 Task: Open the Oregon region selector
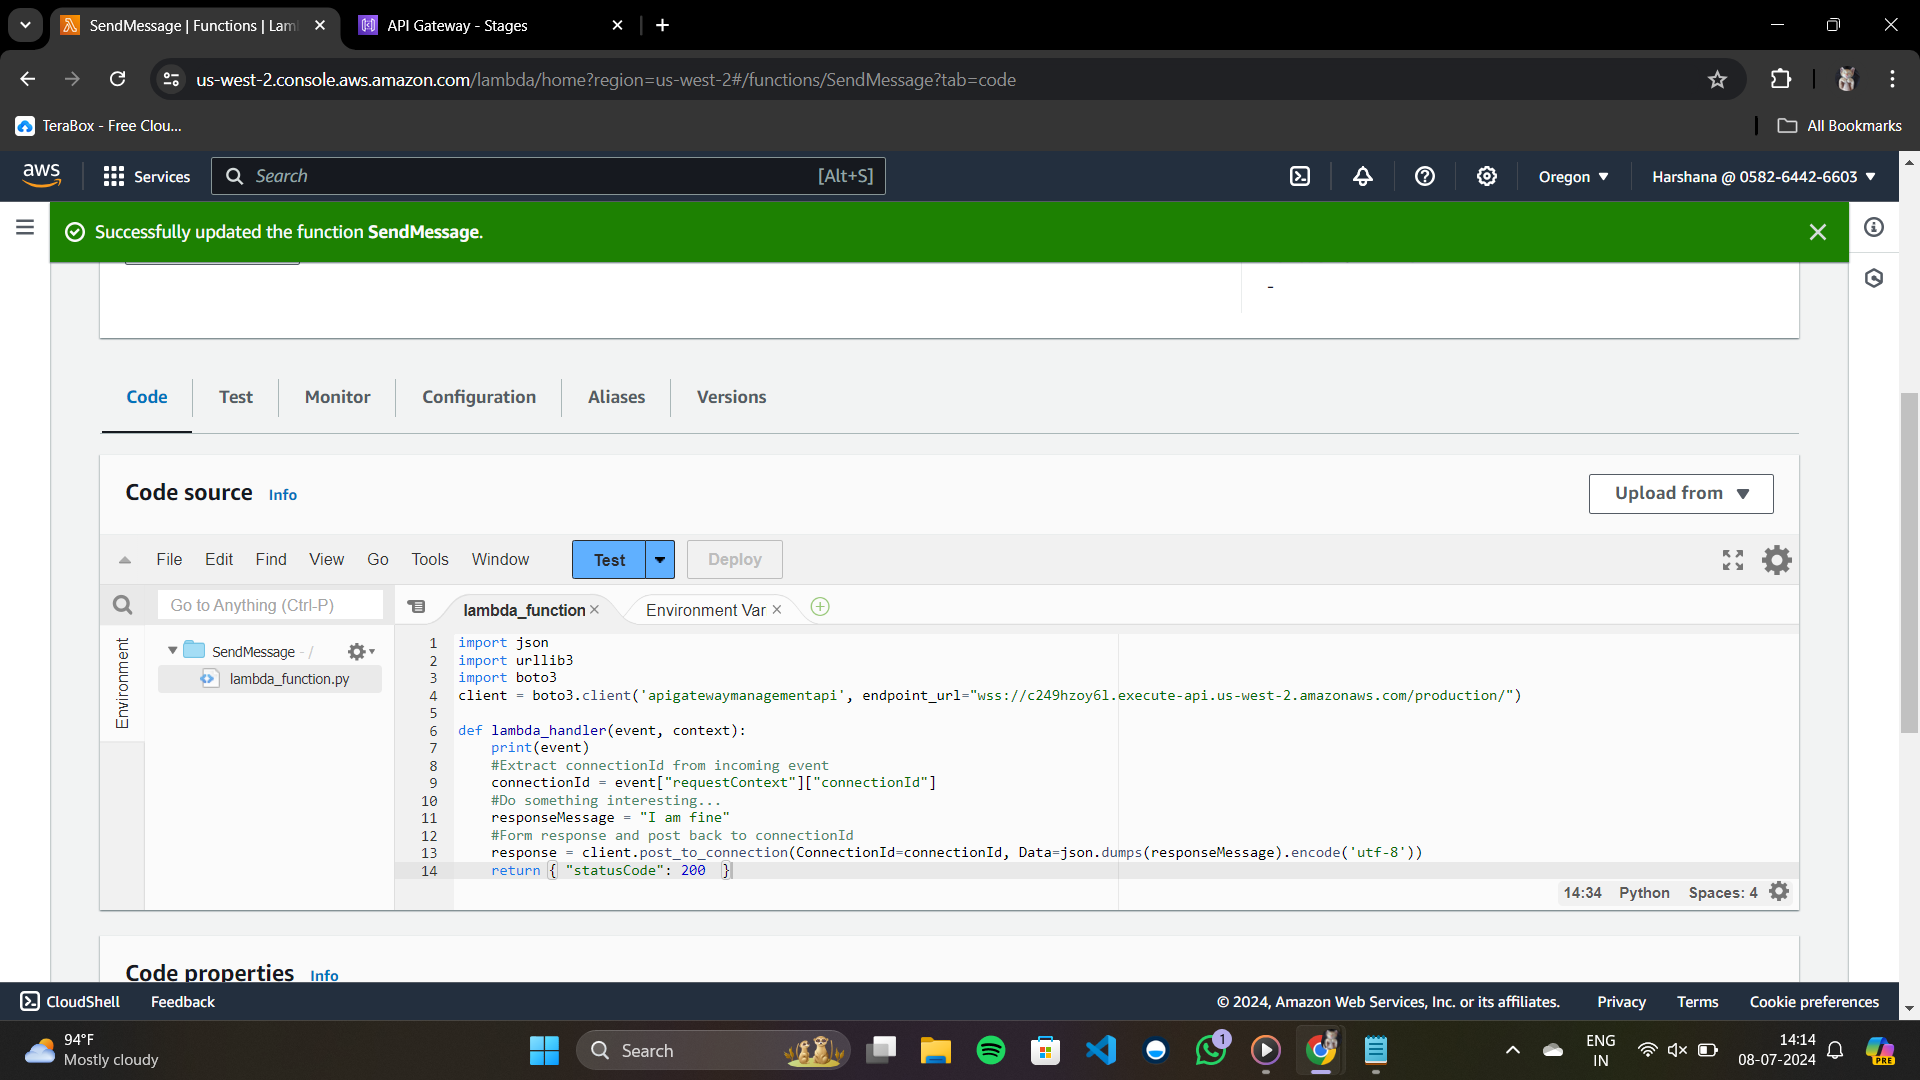1573,177
